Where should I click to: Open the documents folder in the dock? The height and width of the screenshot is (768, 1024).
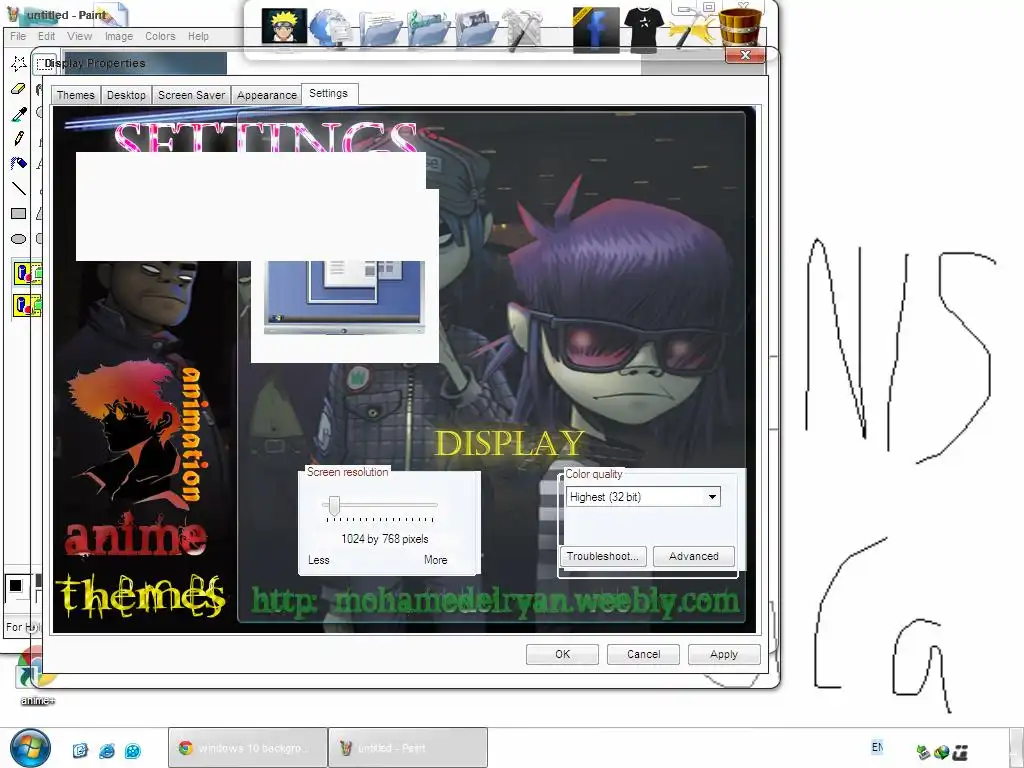[x=379, y=28]
